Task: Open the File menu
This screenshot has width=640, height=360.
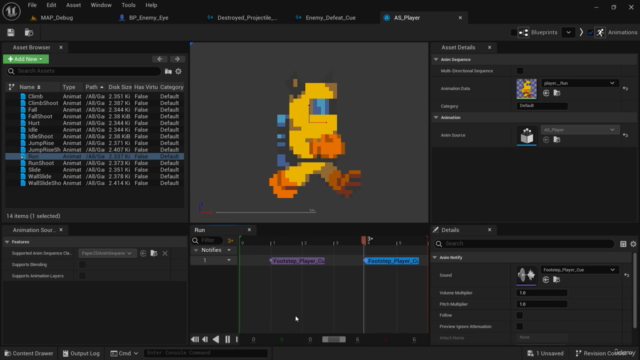Action: [32, 5]
